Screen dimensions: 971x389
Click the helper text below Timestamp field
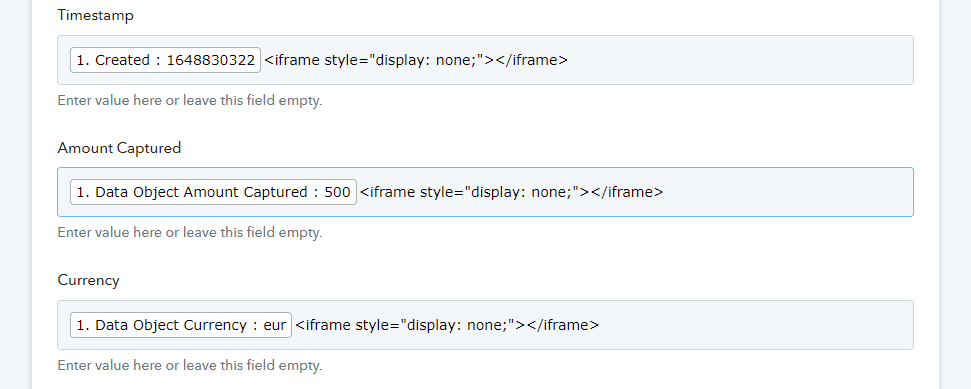pos(190,100)
